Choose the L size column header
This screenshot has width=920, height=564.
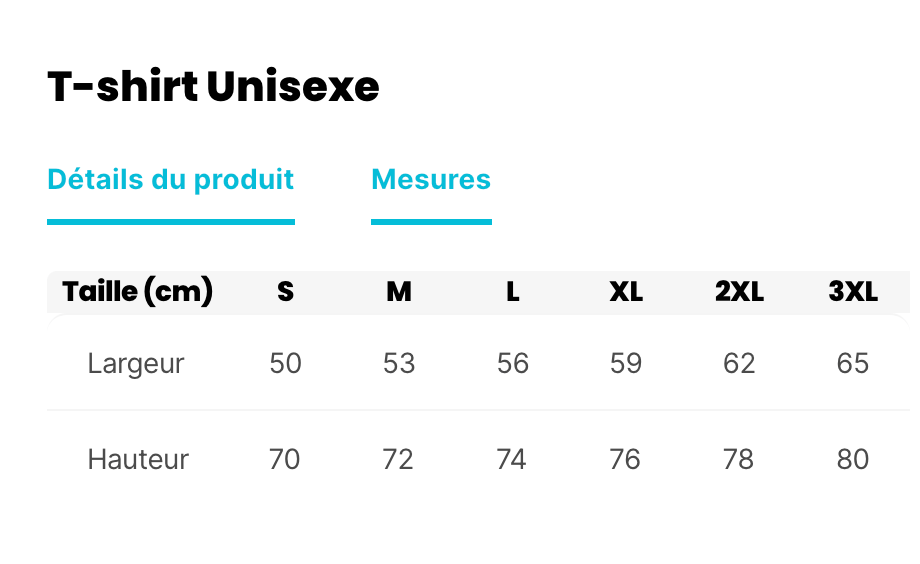(513, 292)
